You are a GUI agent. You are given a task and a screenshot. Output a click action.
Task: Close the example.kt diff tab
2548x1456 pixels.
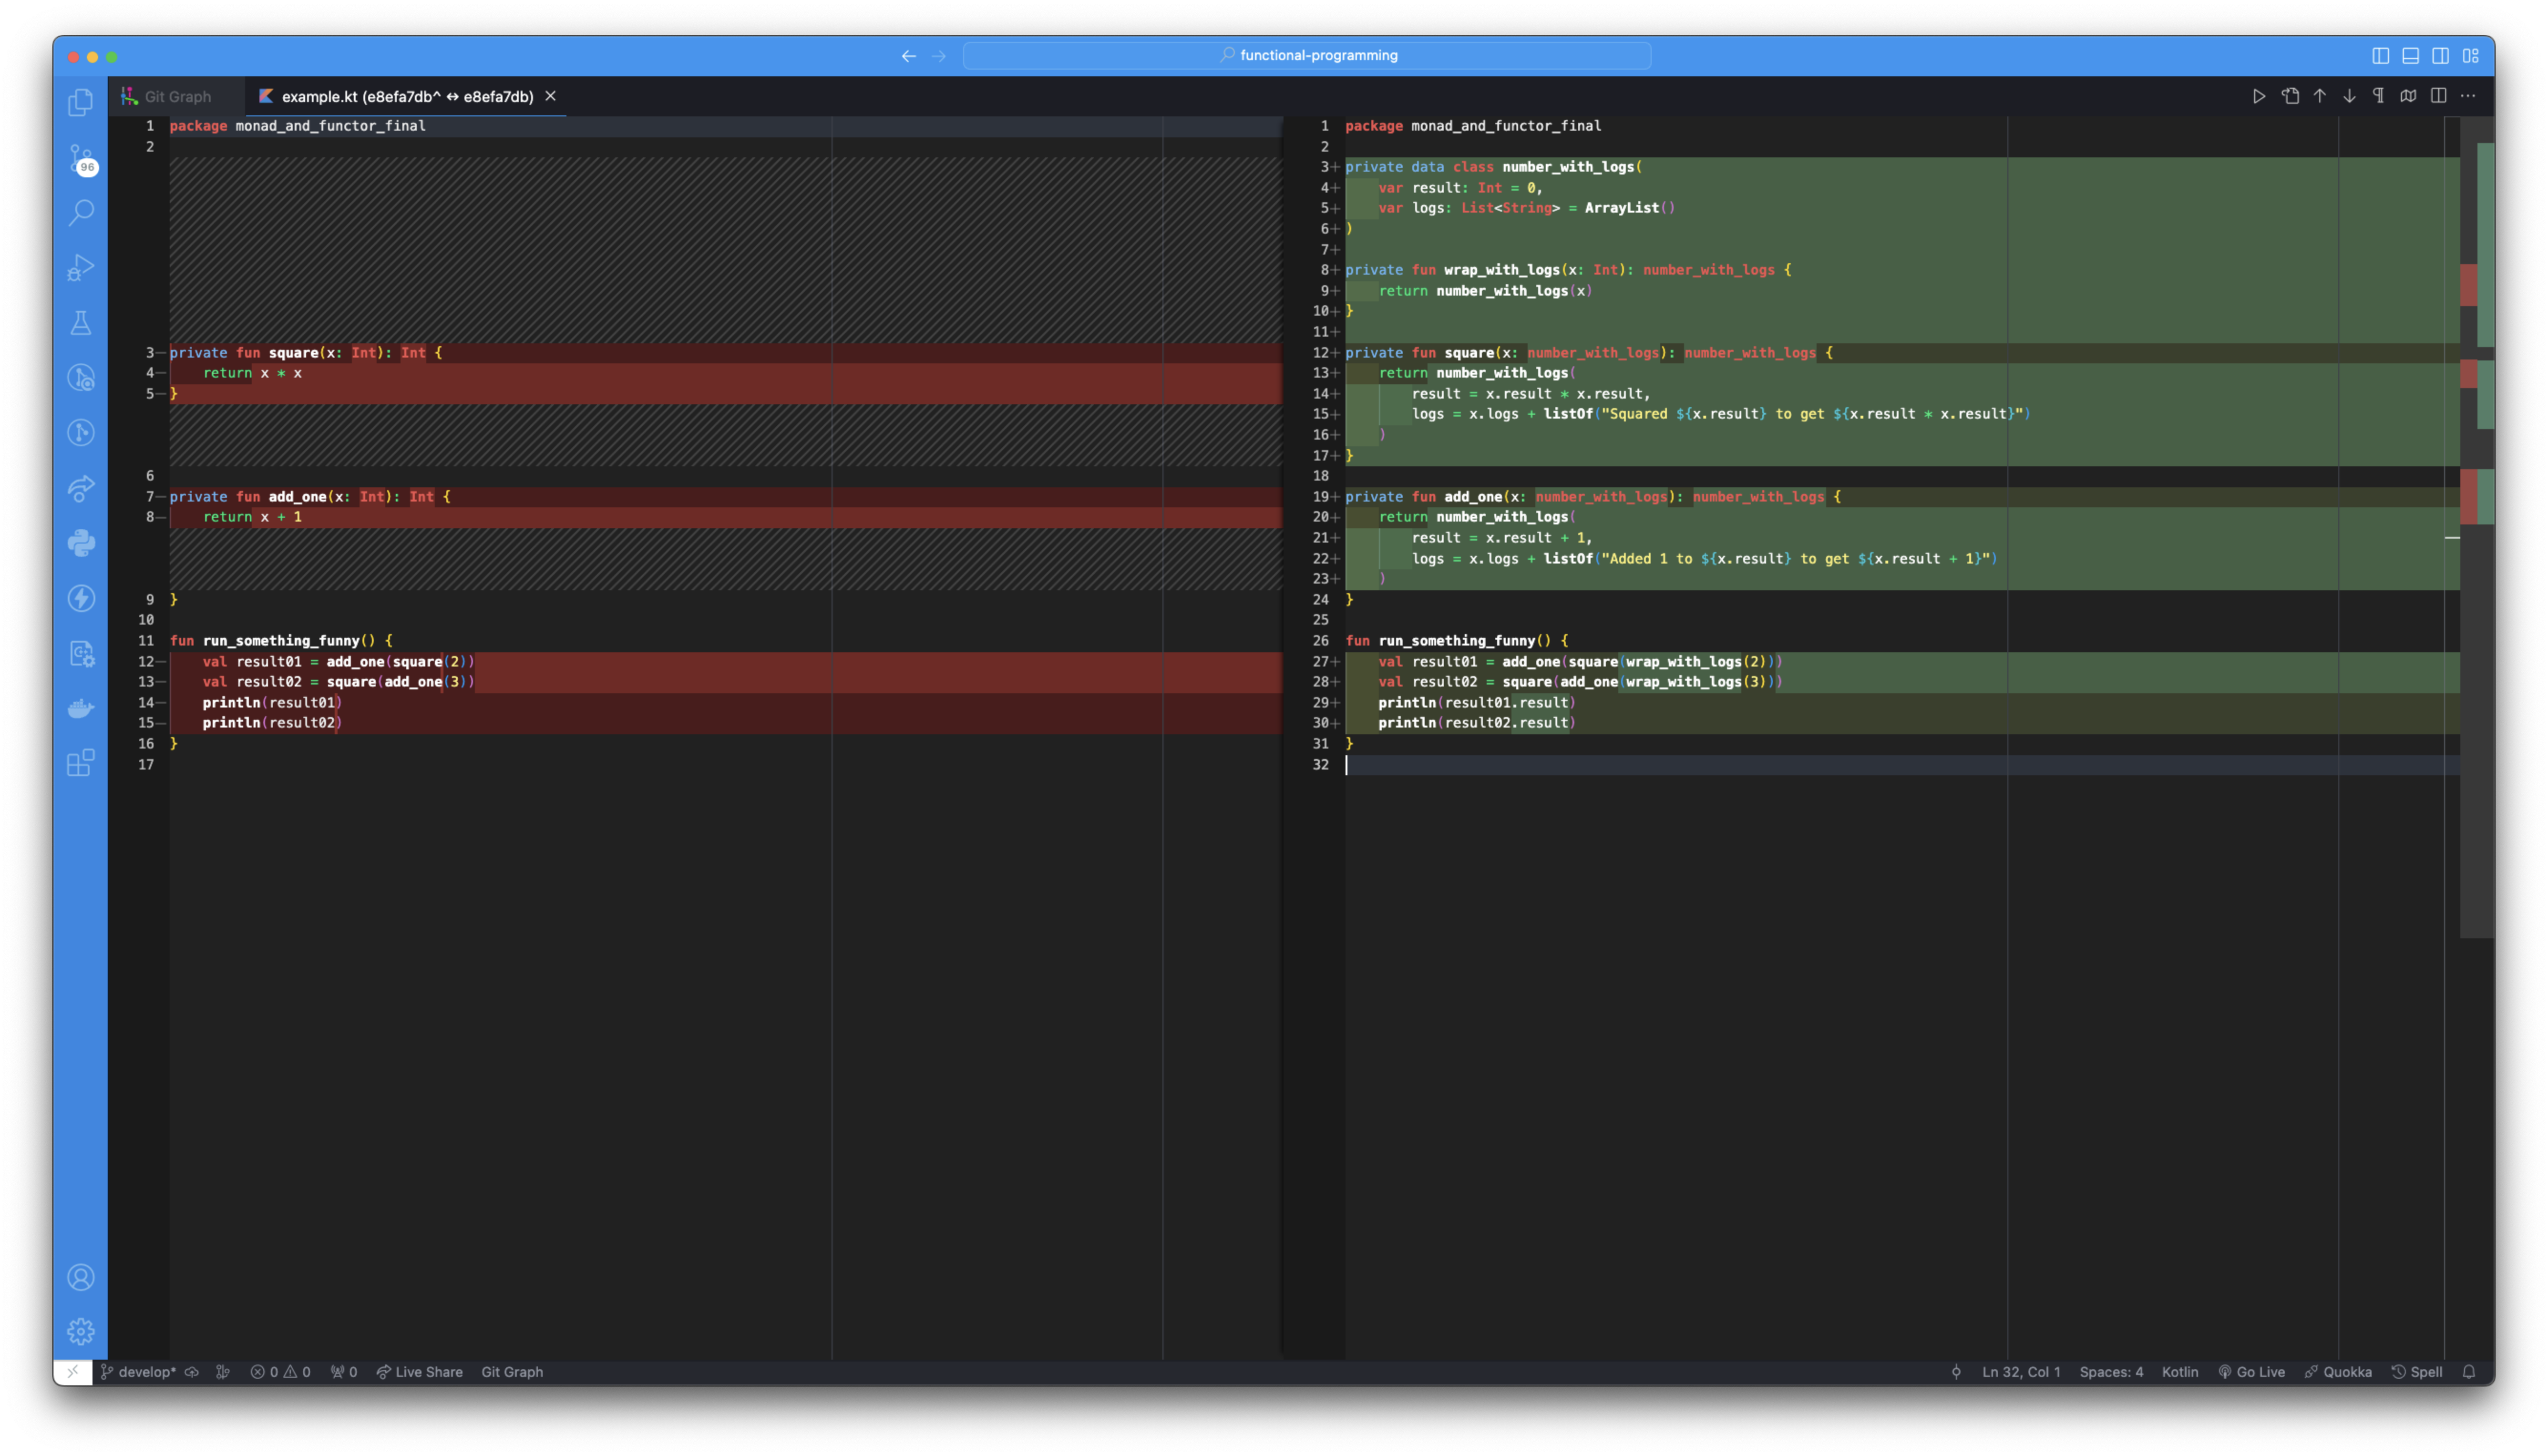point(550,96)
